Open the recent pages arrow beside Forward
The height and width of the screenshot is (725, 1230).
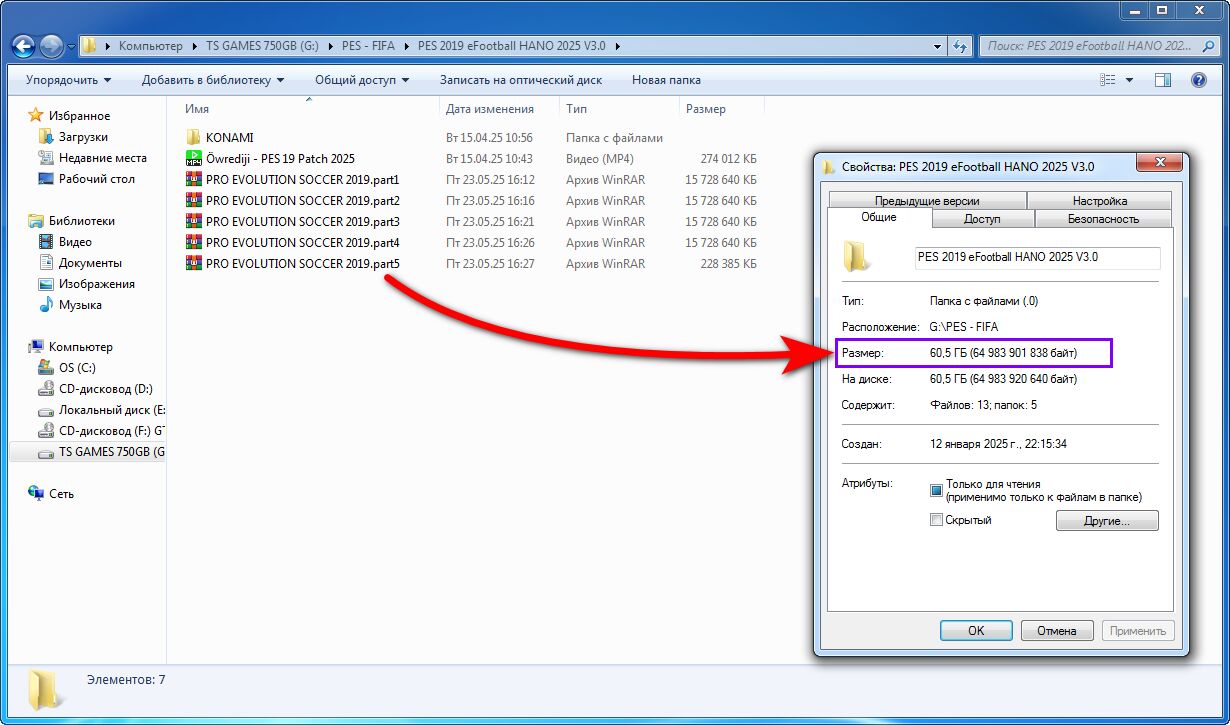tap(73, 46)
